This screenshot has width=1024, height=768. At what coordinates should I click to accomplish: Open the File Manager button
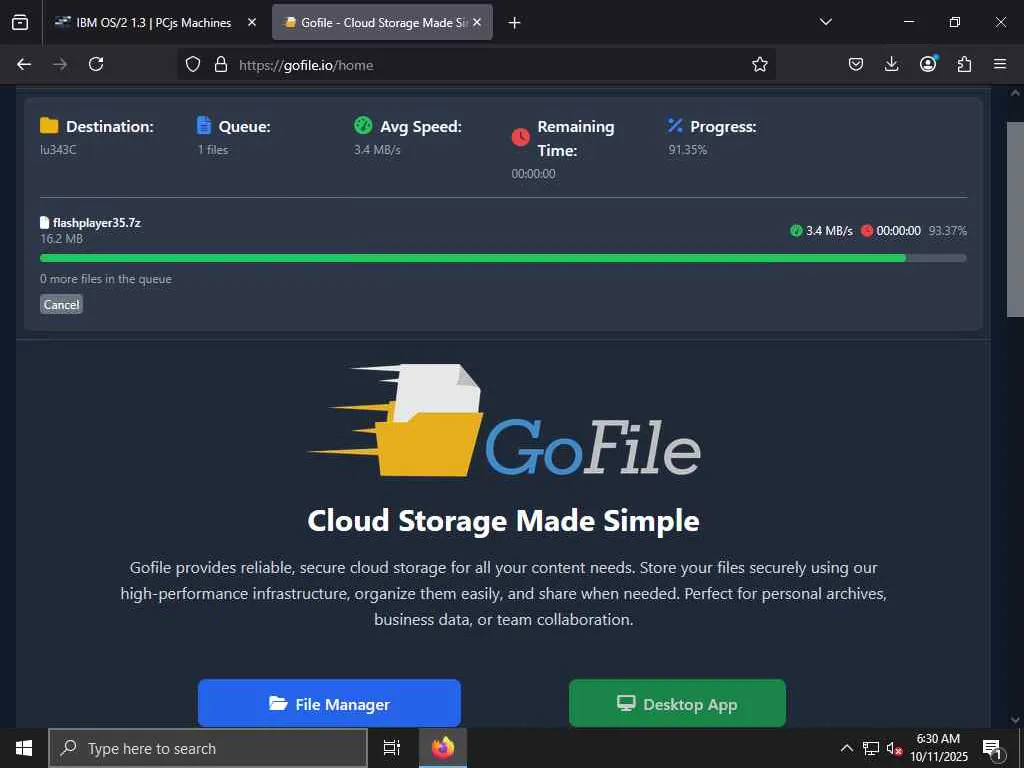pos(329,703)
